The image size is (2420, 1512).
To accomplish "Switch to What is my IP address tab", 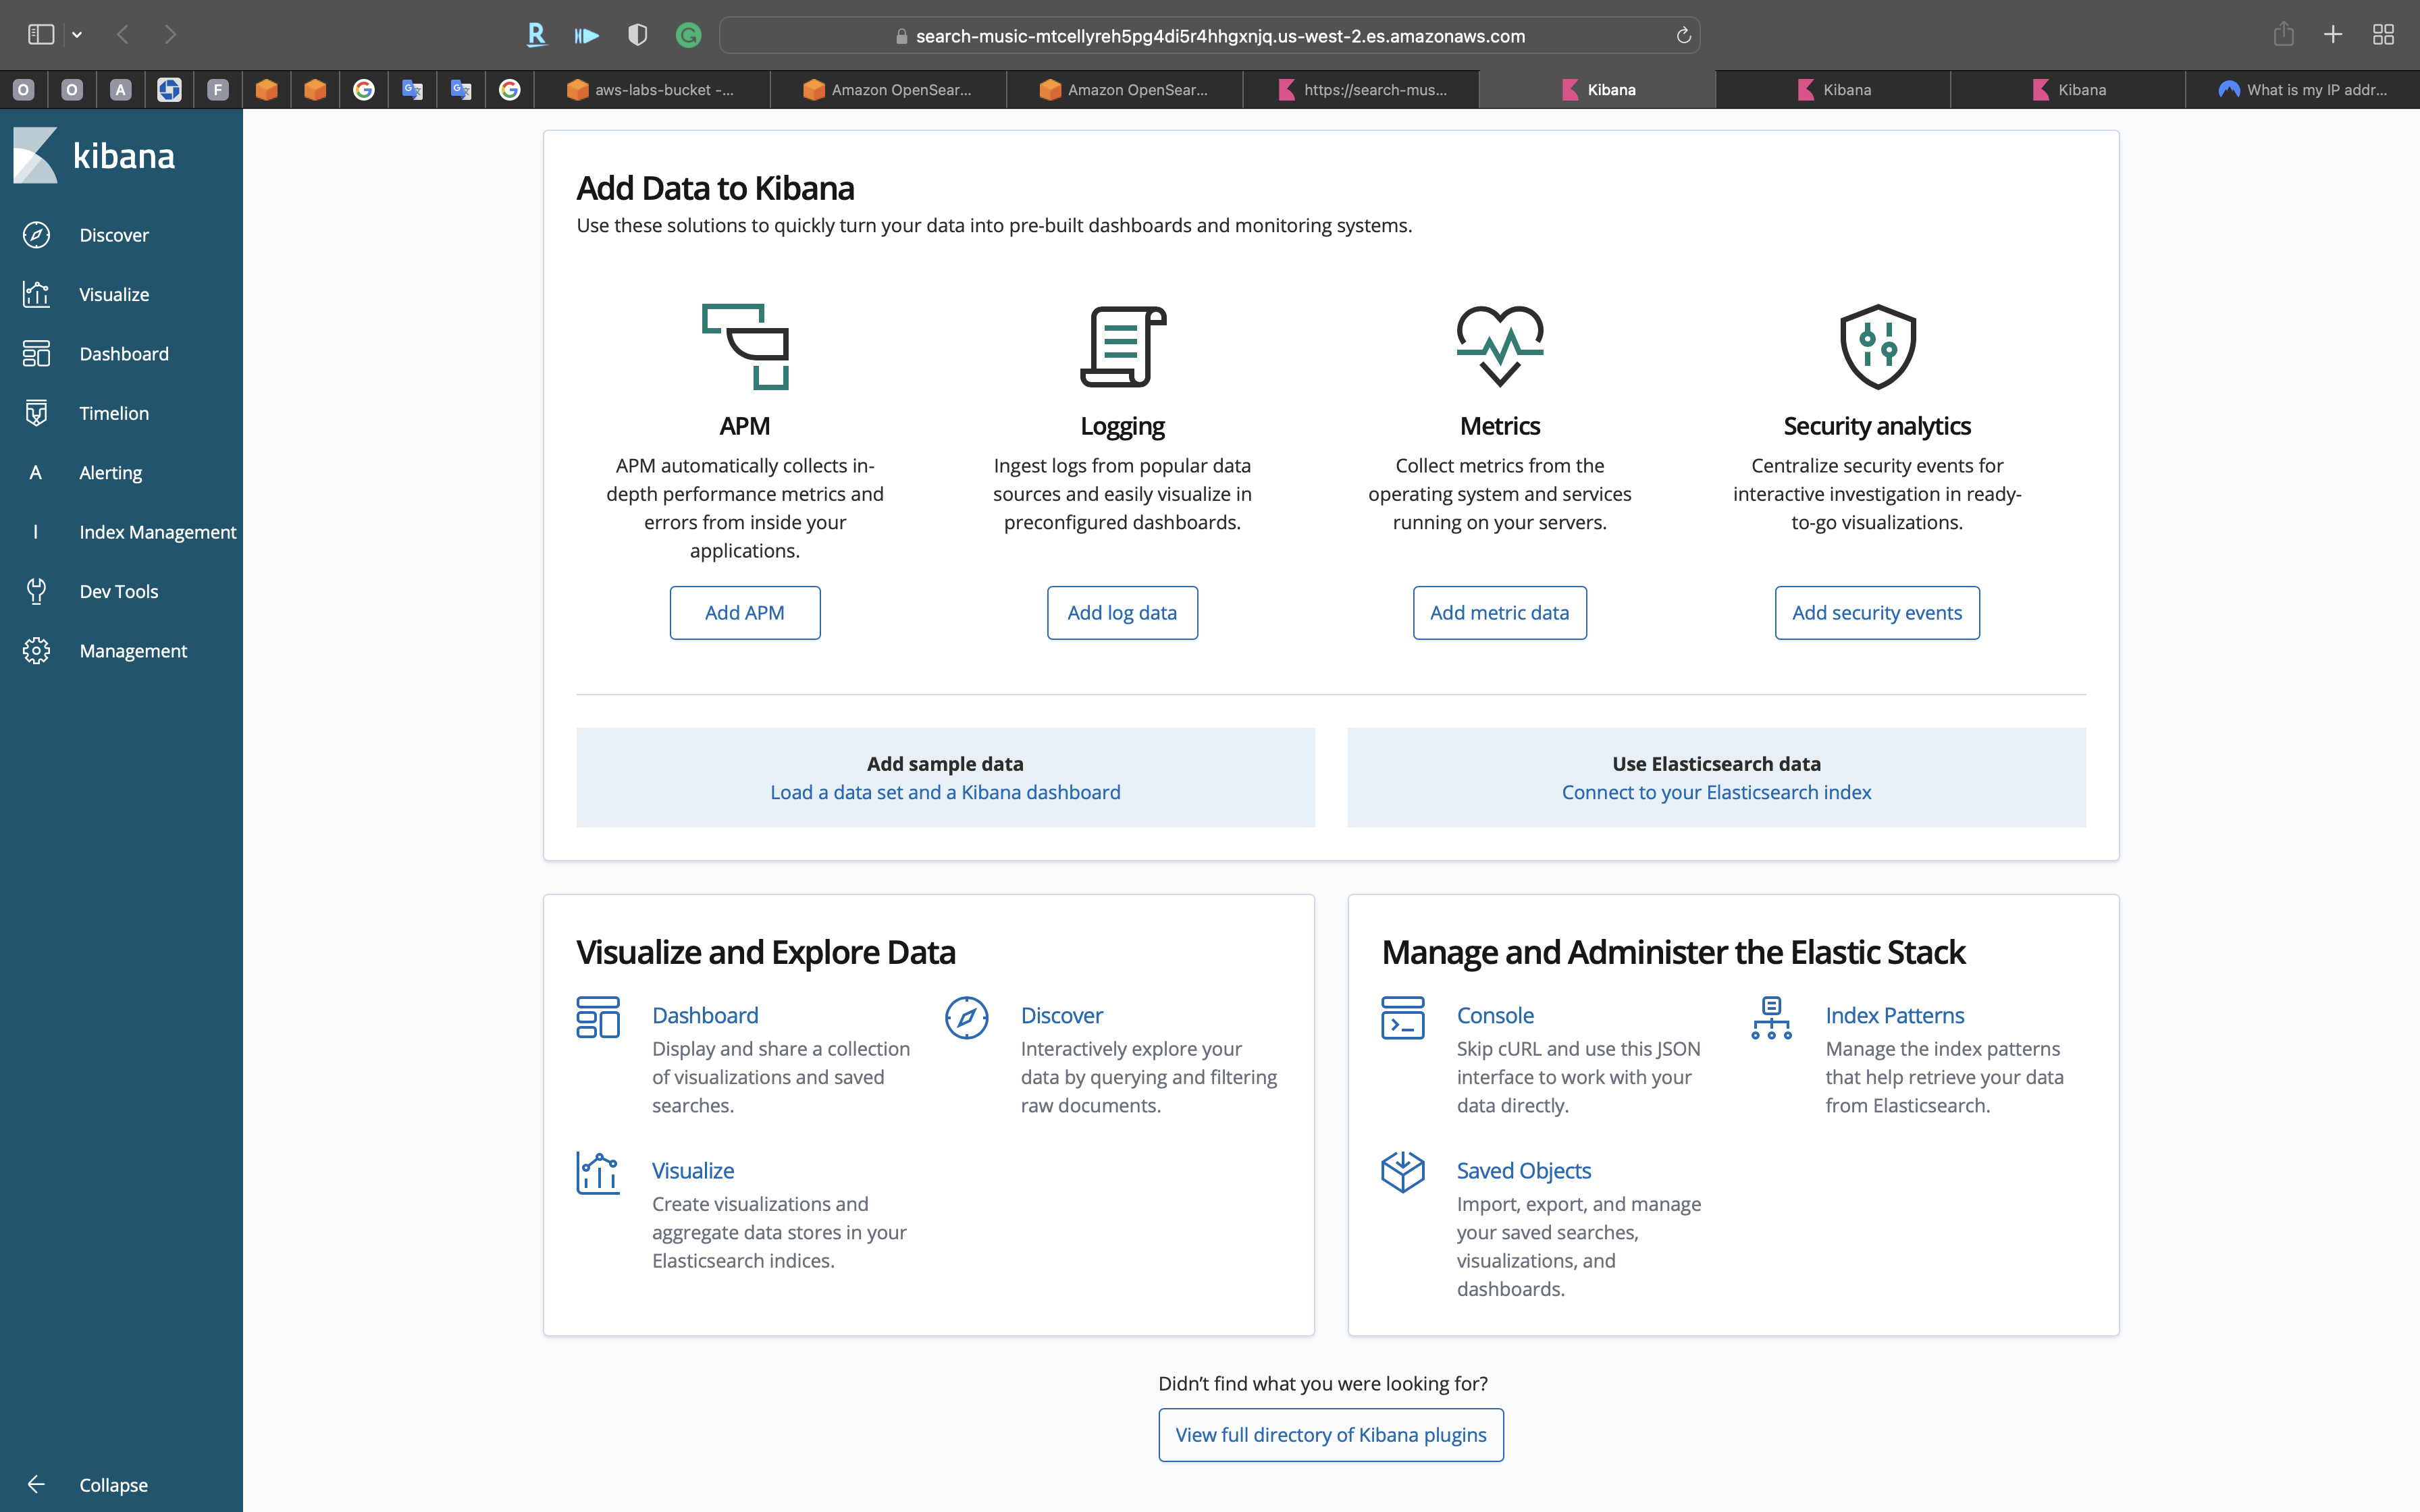I will pyautogui.click(x=2302, y=90).
